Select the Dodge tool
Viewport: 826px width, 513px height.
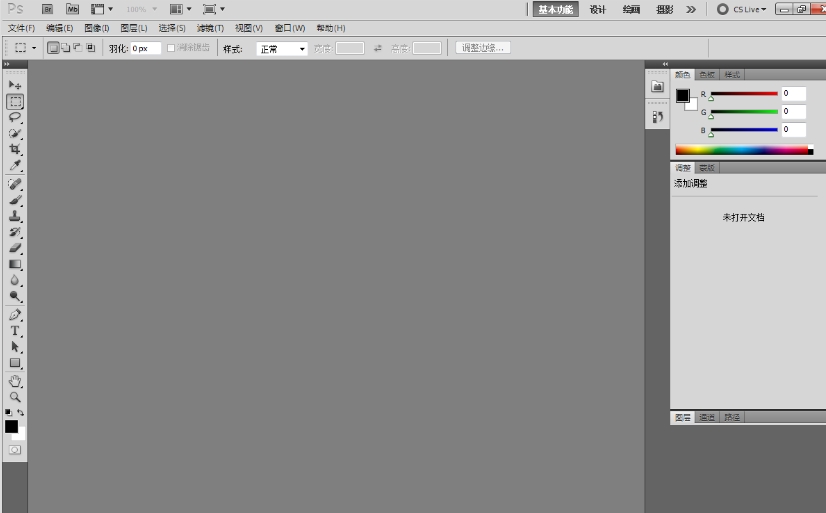click(15, 297)
